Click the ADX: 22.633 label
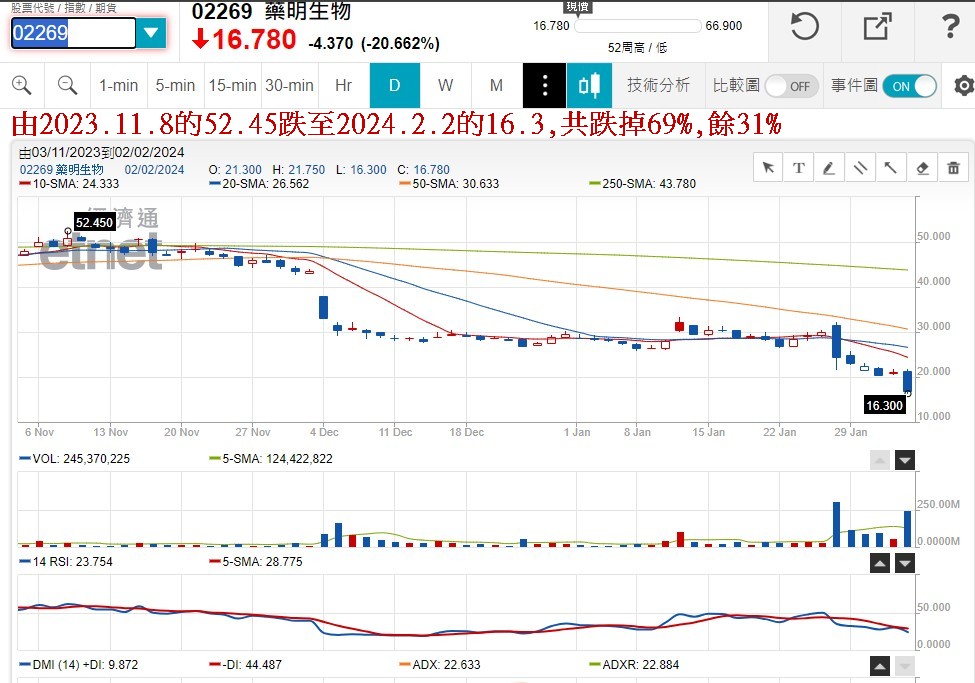This screenshot has width=975, height=683. [440, 664]
